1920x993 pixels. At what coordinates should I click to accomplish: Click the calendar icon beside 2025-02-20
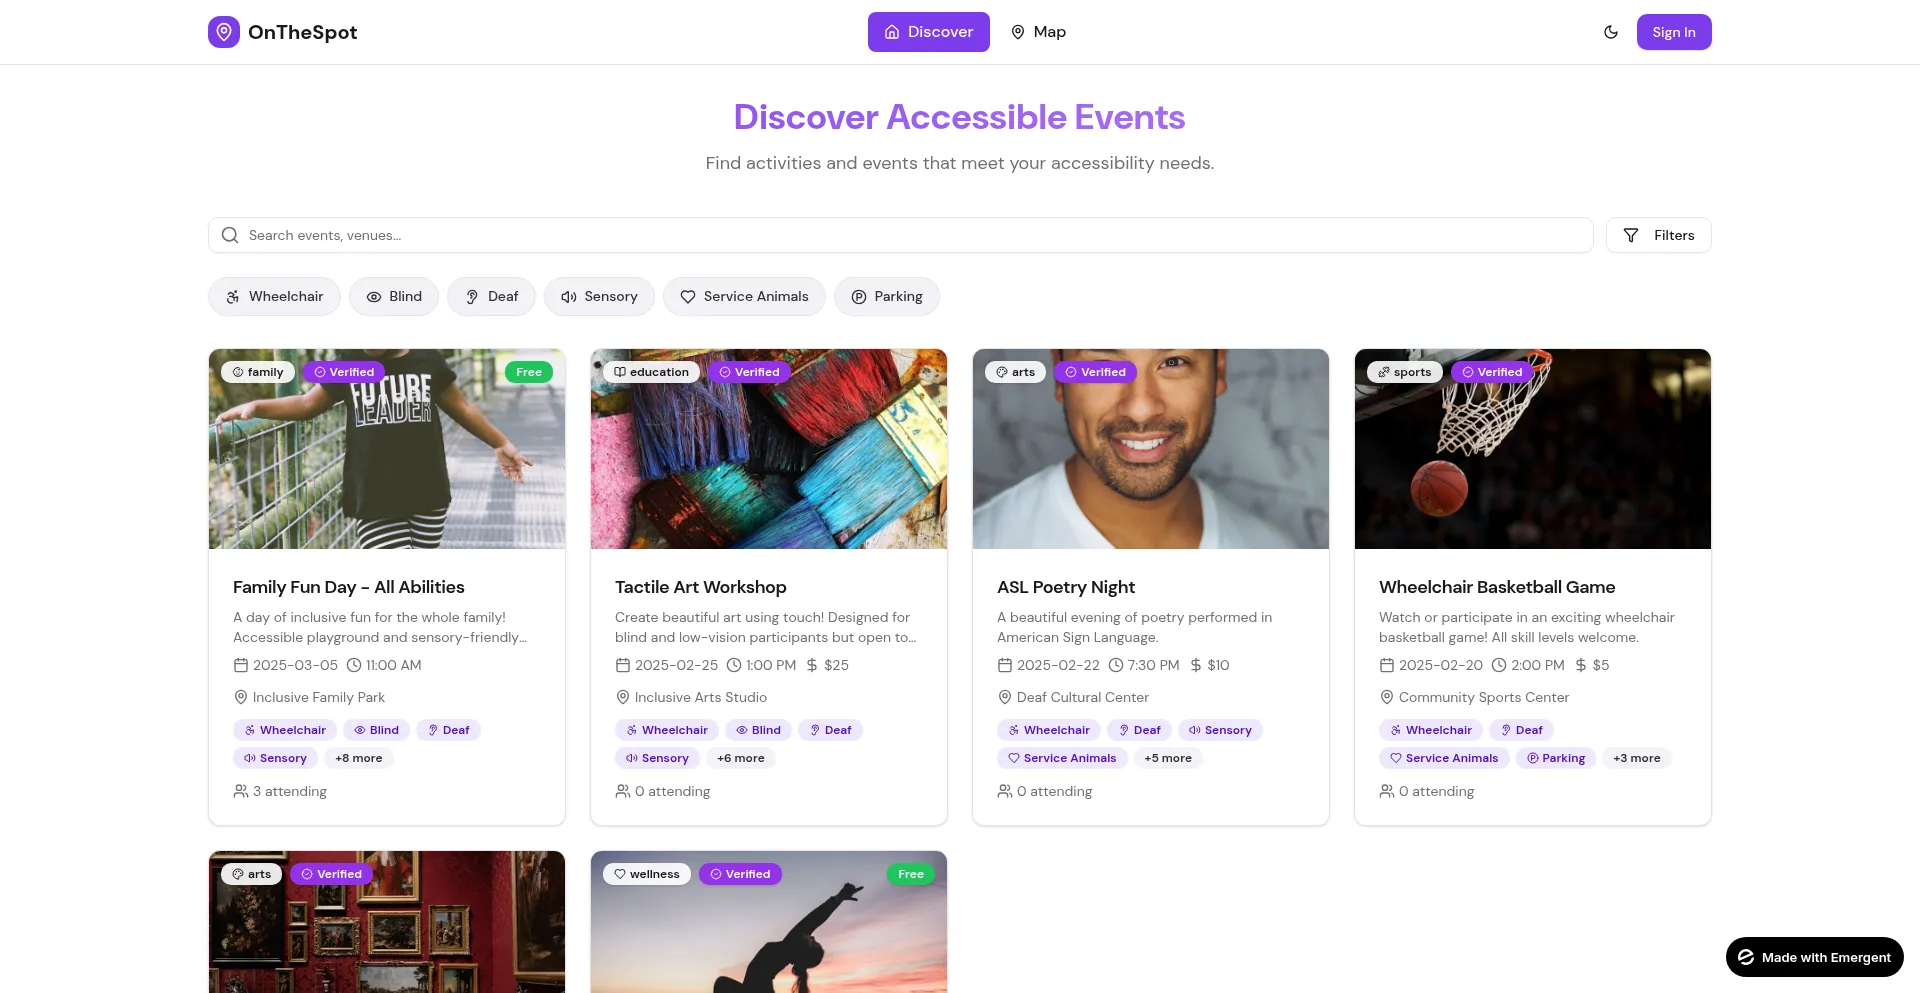(1387, 665)
